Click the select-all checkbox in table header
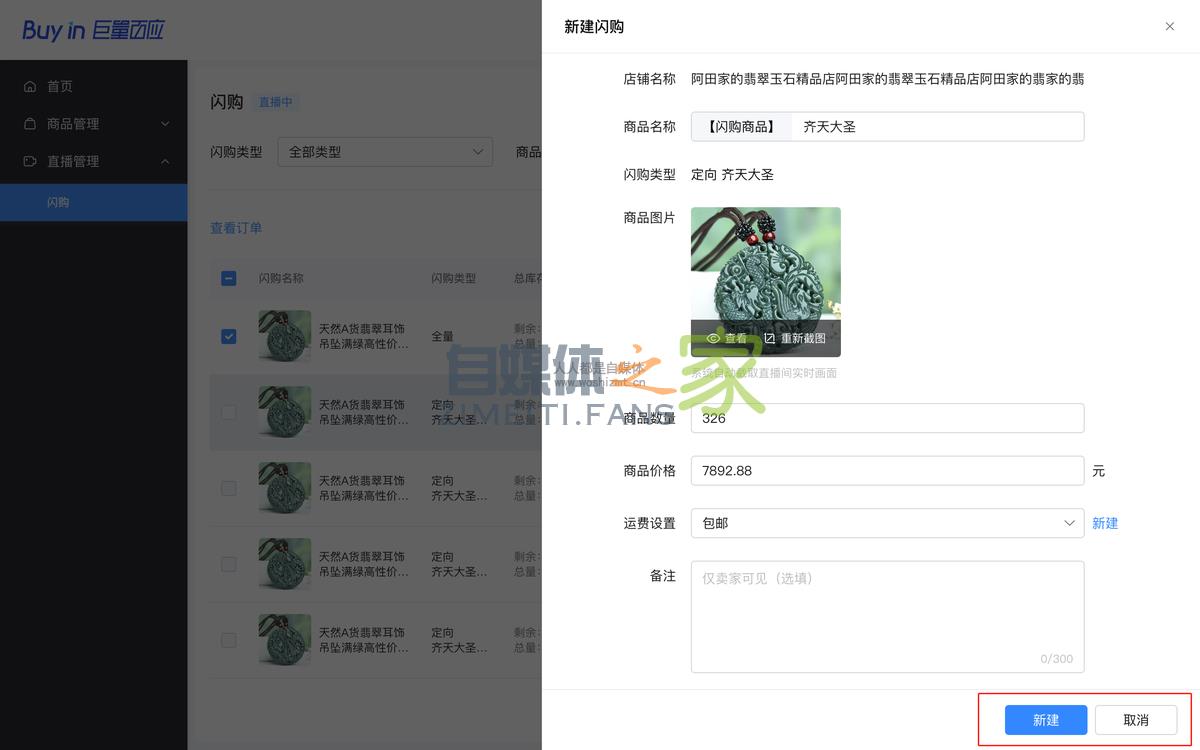This screenshot has width=1200, height=750. pyautogui.click(x=228, y=278)
